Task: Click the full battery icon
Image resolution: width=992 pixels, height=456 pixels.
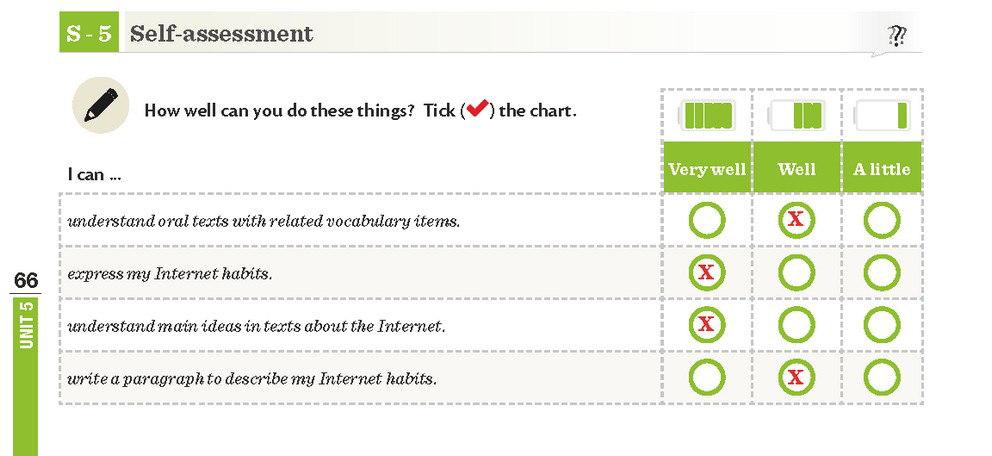Action: pos(706,116)
